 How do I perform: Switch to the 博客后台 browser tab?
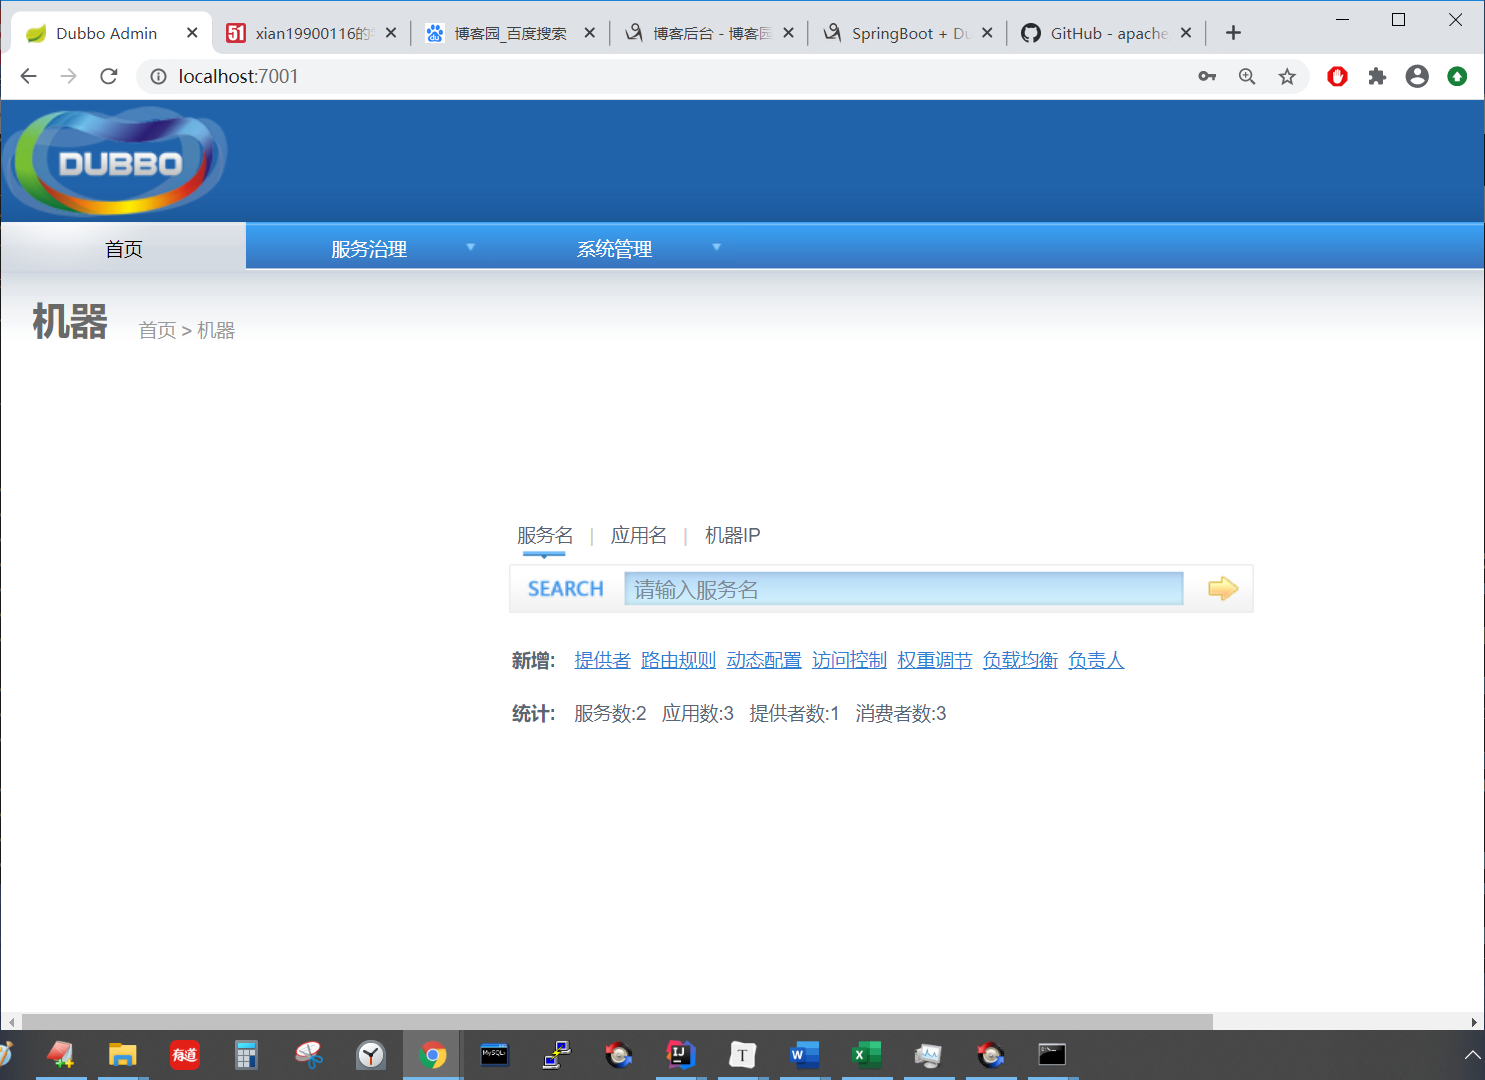709,33
